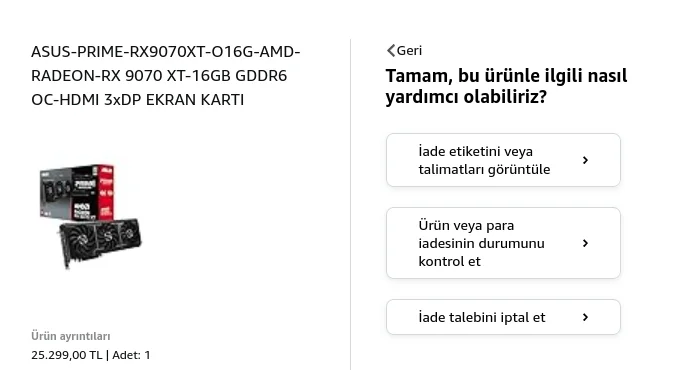Click the ASUS-PRIME-RX9070XT product title

pos(166,76)
